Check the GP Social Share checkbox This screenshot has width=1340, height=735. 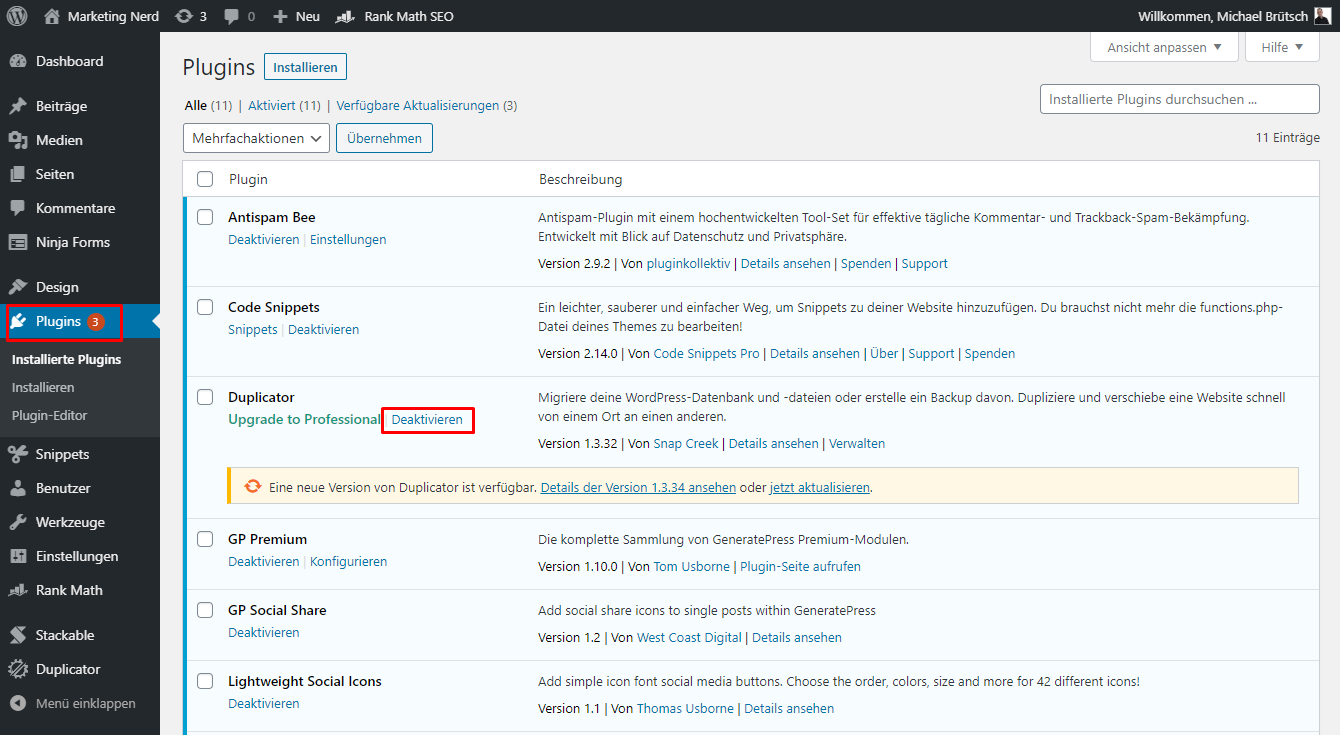tap(205, 610)
